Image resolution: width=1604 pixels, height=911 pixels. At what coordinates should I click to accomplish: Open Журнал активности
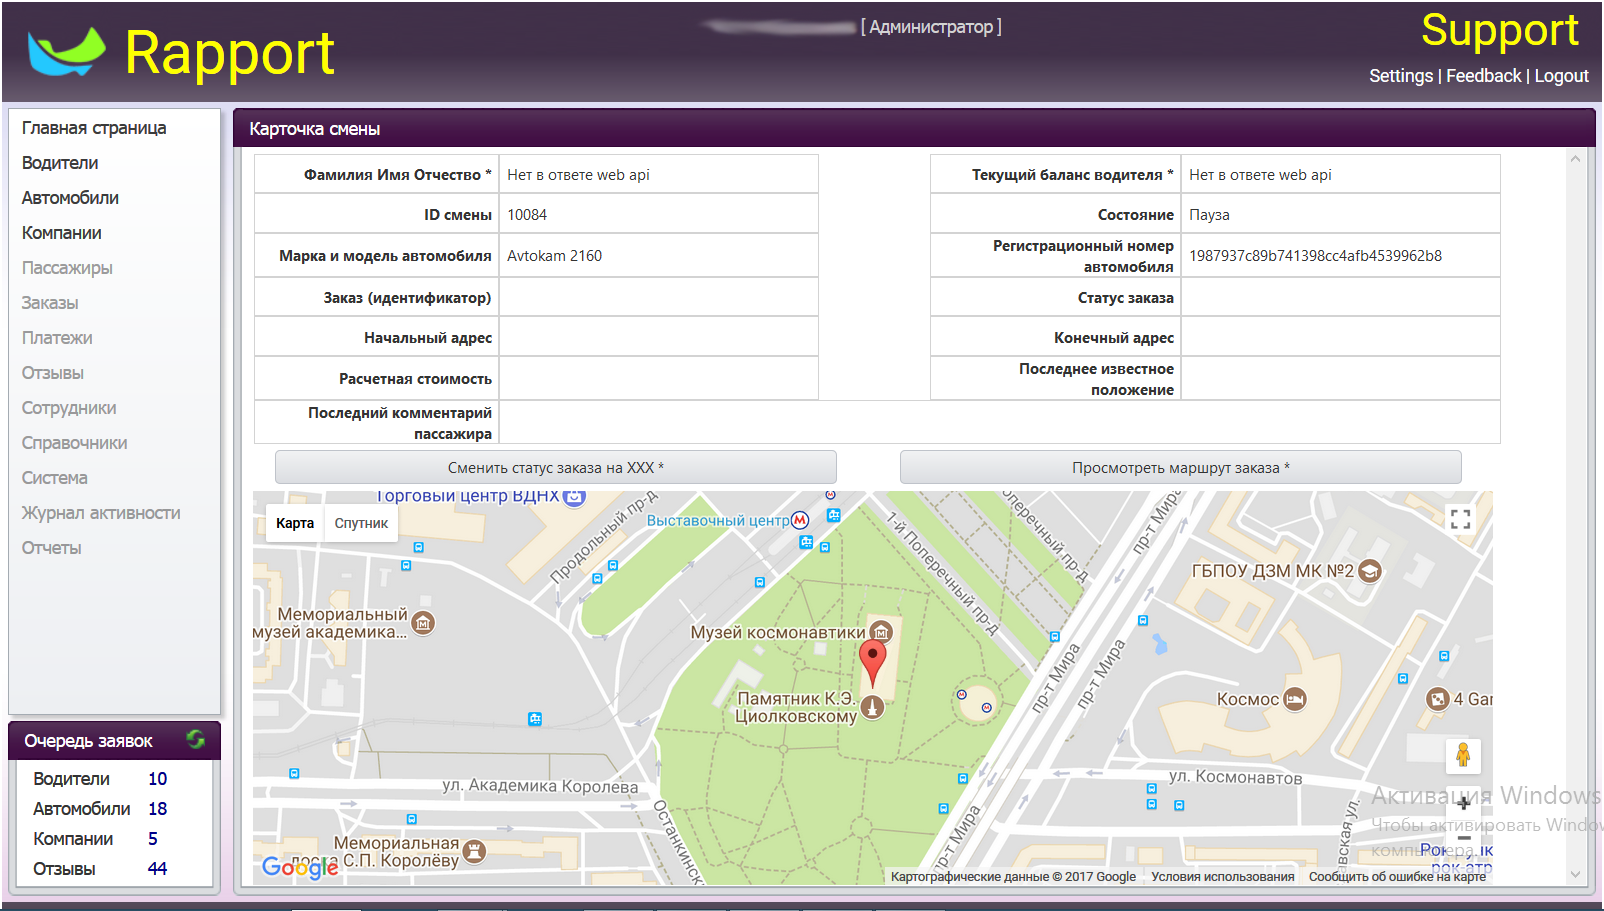101,513
